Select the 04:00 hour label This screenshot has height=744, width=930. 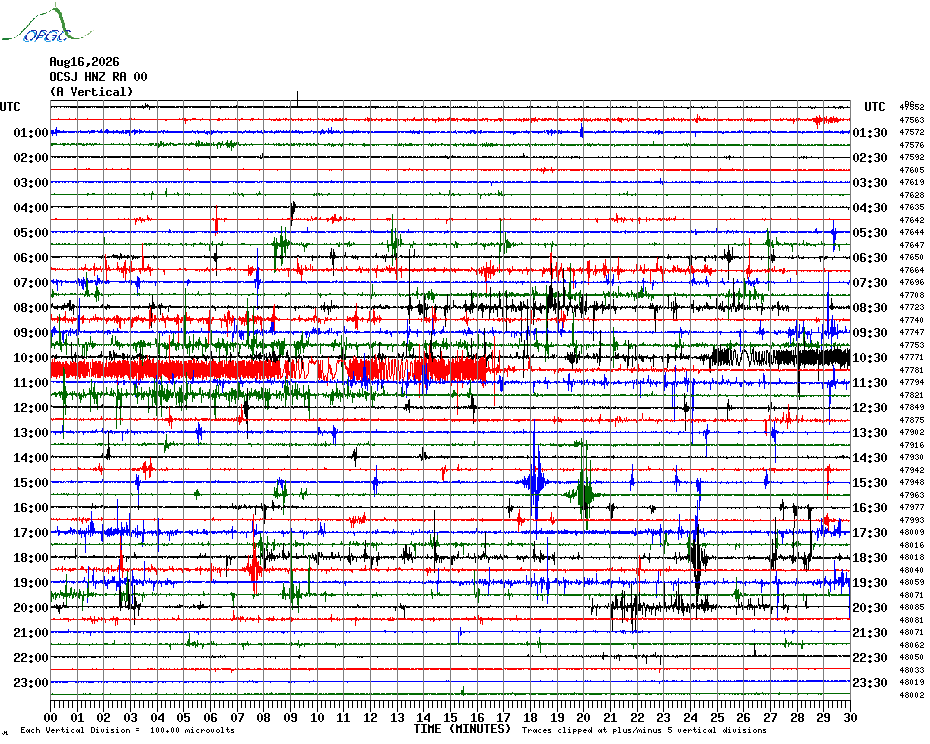[x=31, y=208]
